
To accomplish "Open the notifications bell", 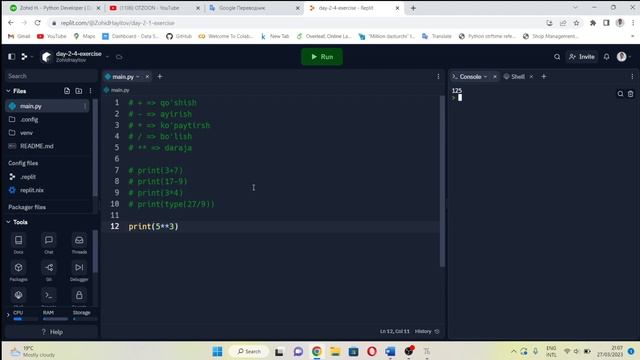I will [607, 57].
